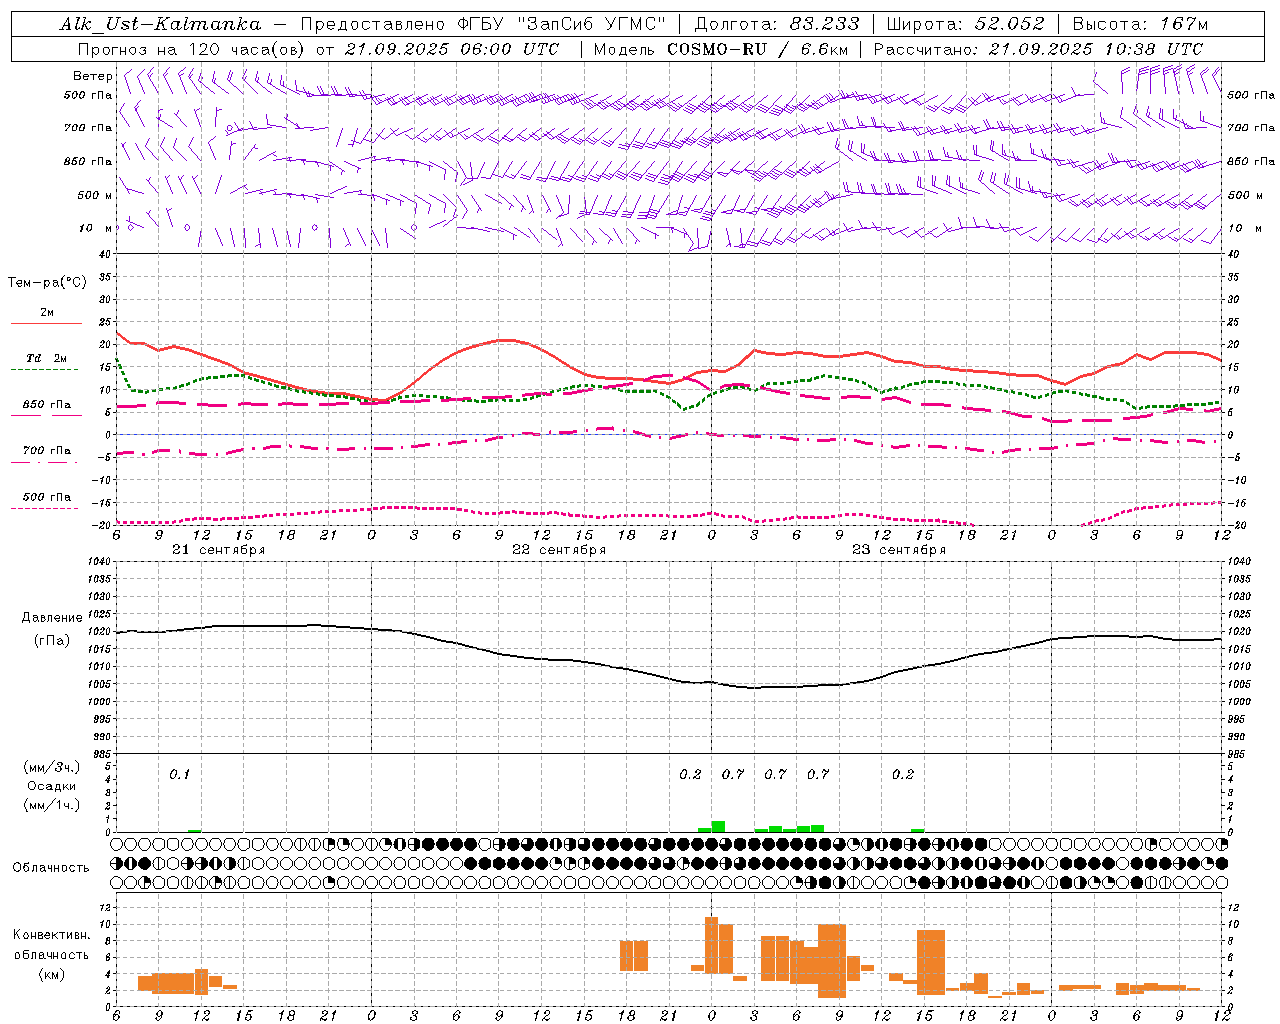Click the 700 гПа temperature legend entry
Viewport: 1280px width, 1024px height.
[x=46, y=453]
